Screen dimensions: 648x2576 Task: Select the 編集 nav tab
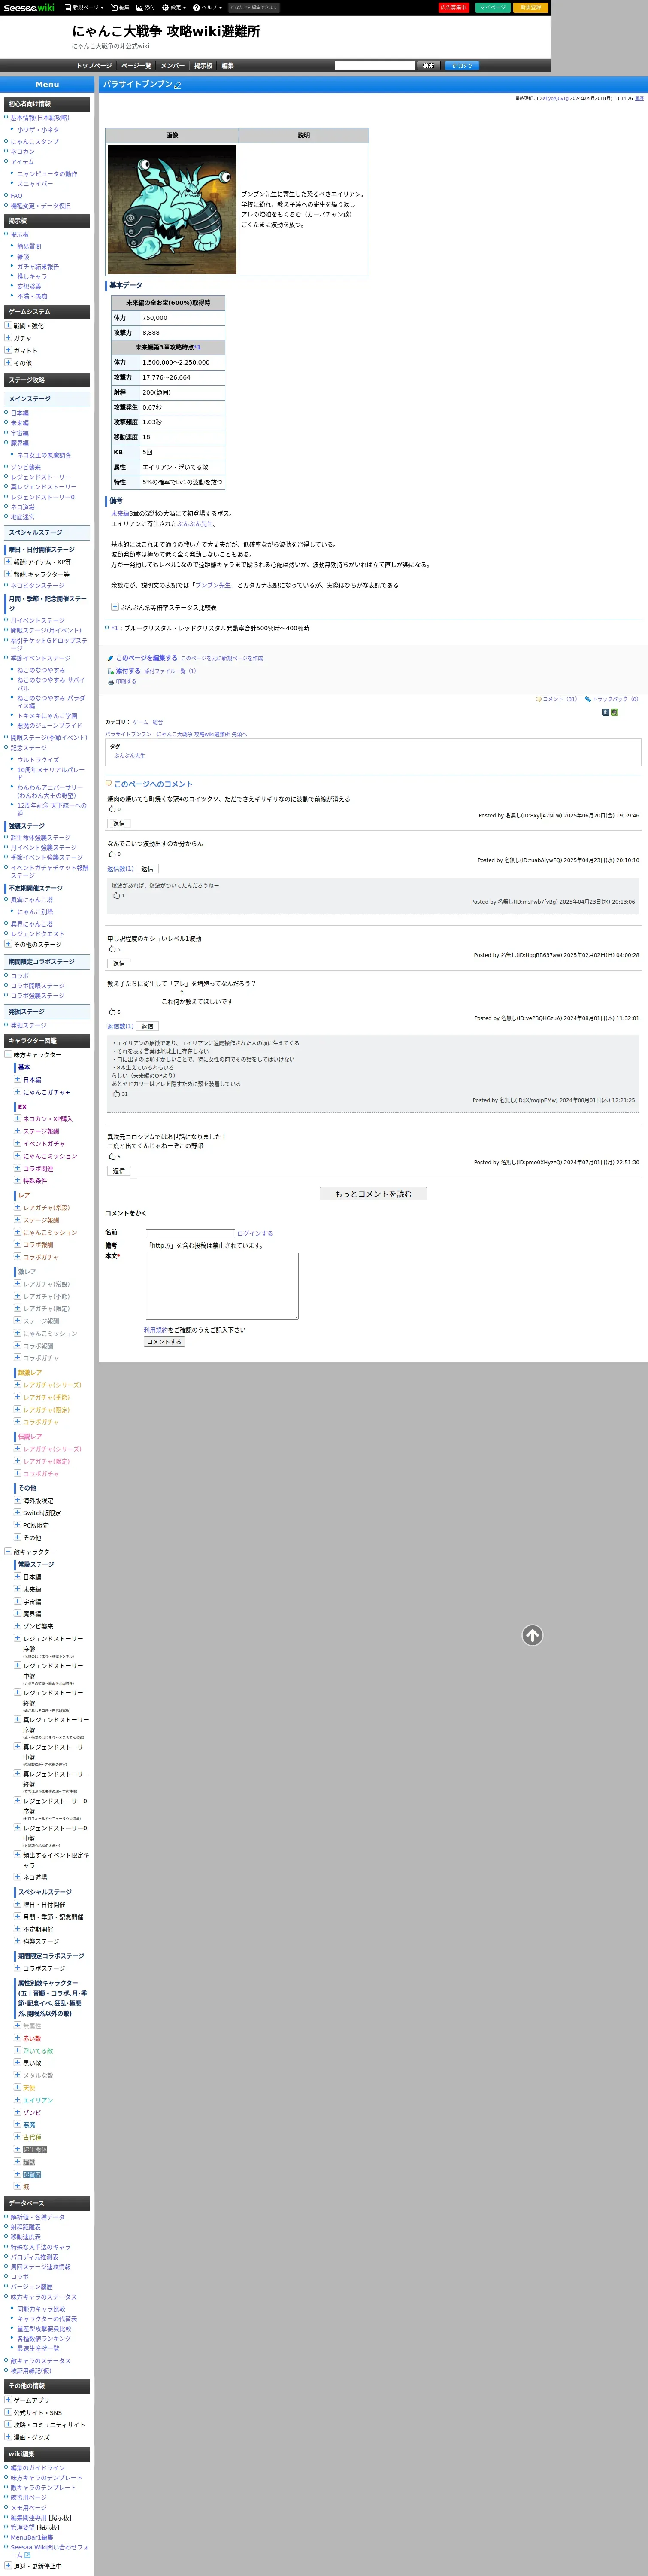click(227, 66)
